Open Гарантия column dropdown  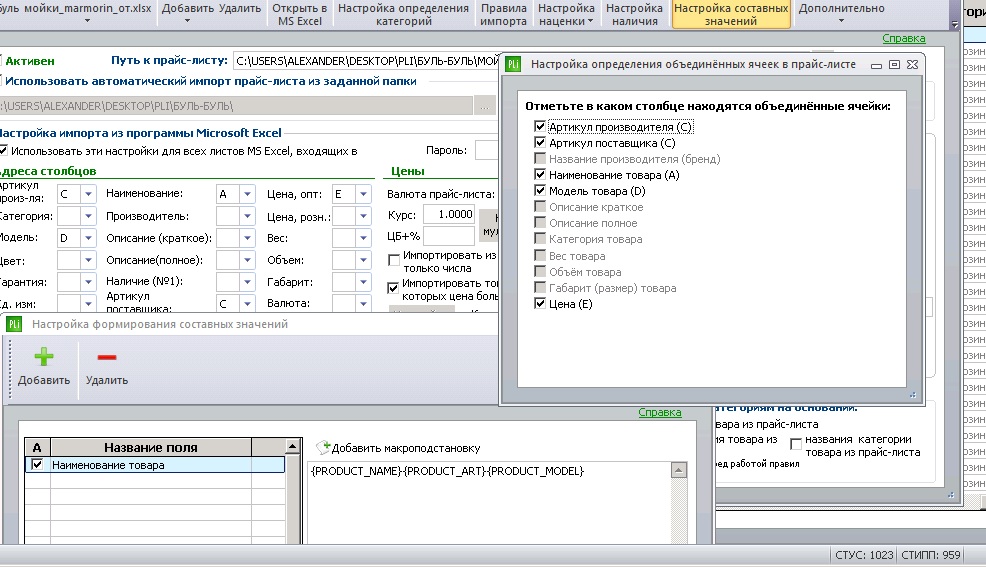pos(88,282)
